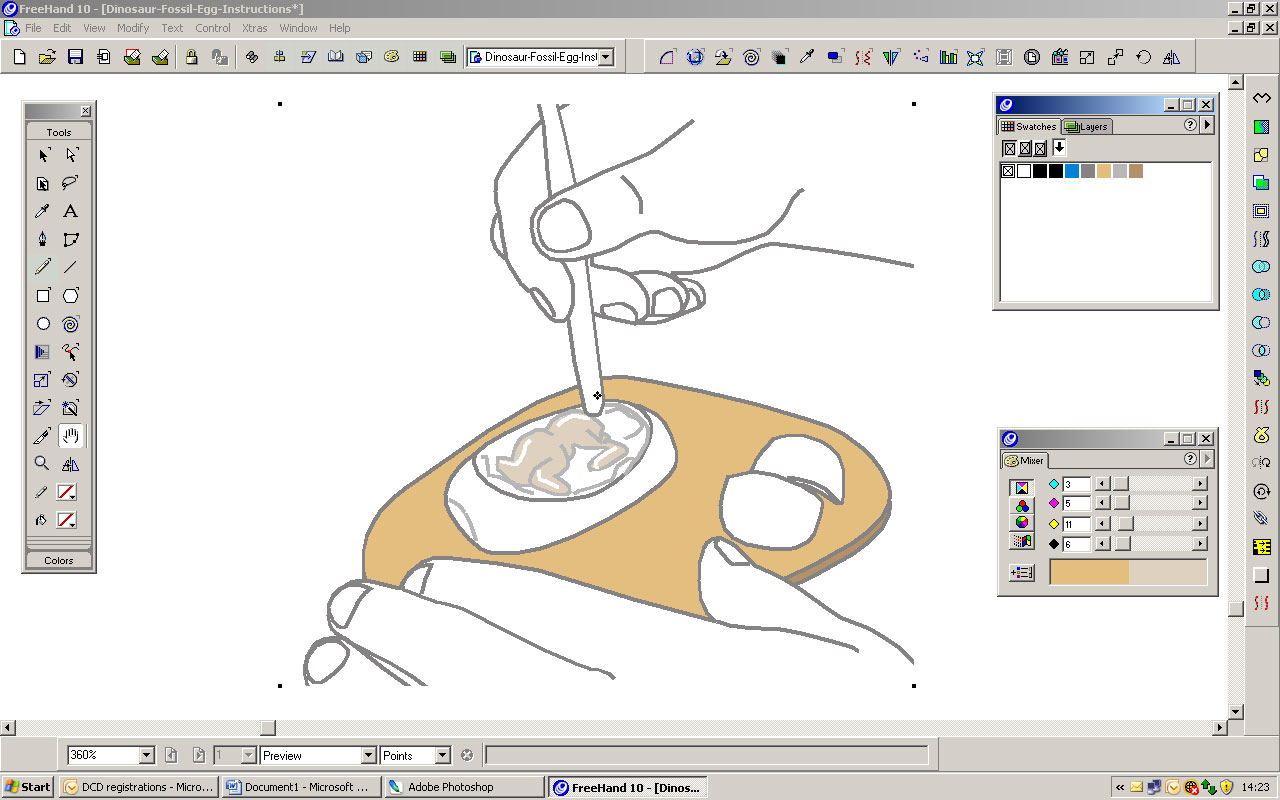The height and width of the screenshot is (800, 1280).
Task: Click the spiral icon in Xtras toolbar
Action: click(751, 57)
